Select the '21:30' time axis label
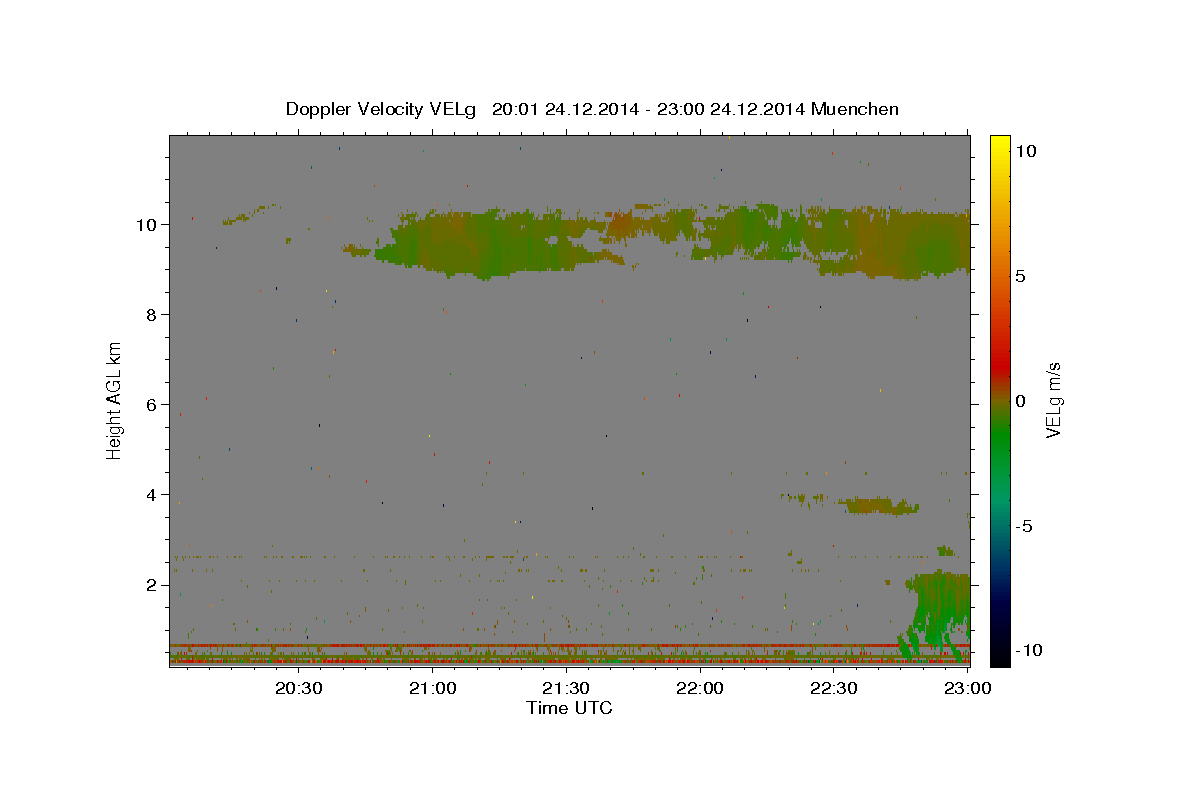The image size is (1200, 800). [566, 688]
